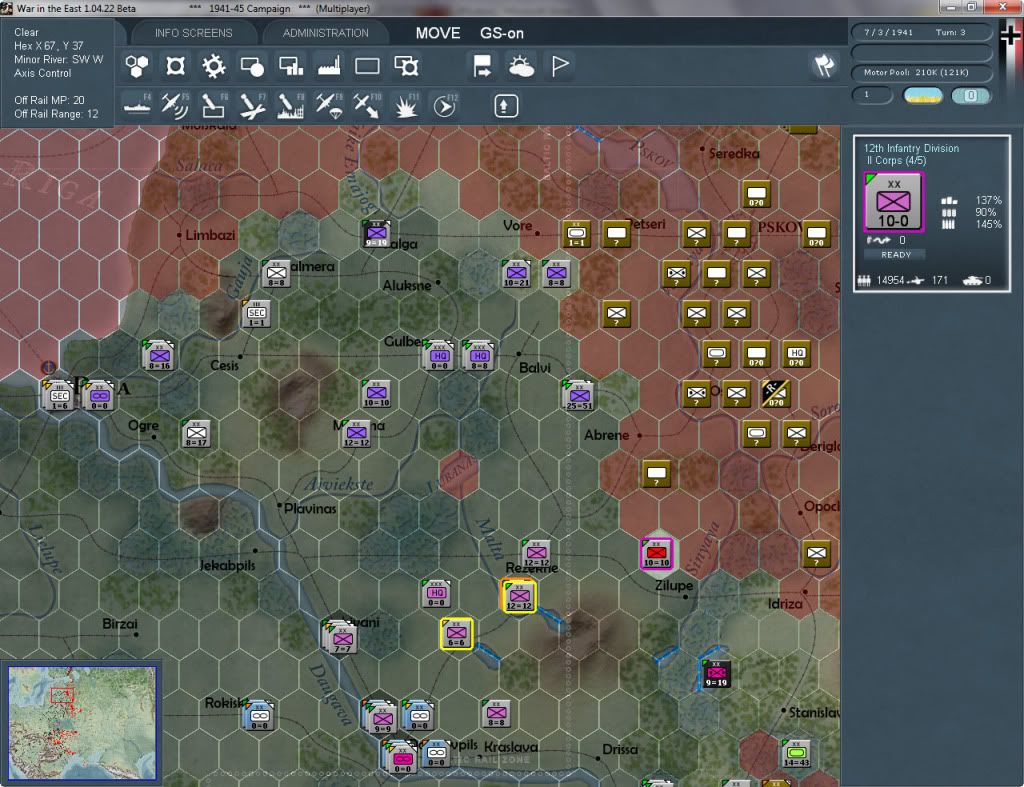The image size is (1024, 787).
Task: Click the boxed up-arrow toolbar icon
Action: [505, 106]
